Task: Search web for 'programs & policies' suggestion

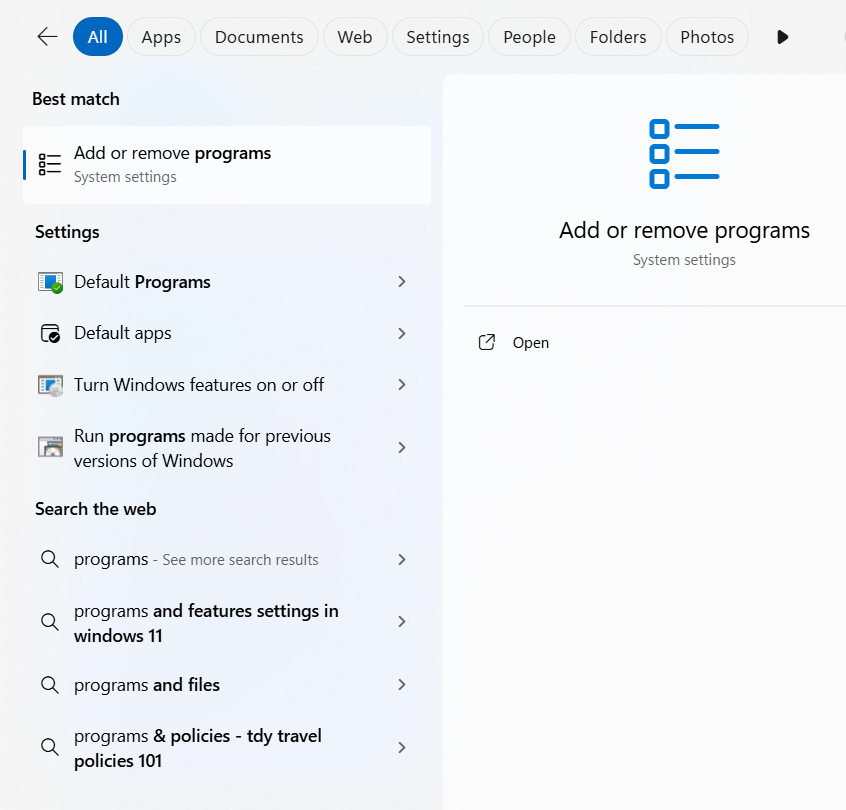Action: (x=198, y=748)
